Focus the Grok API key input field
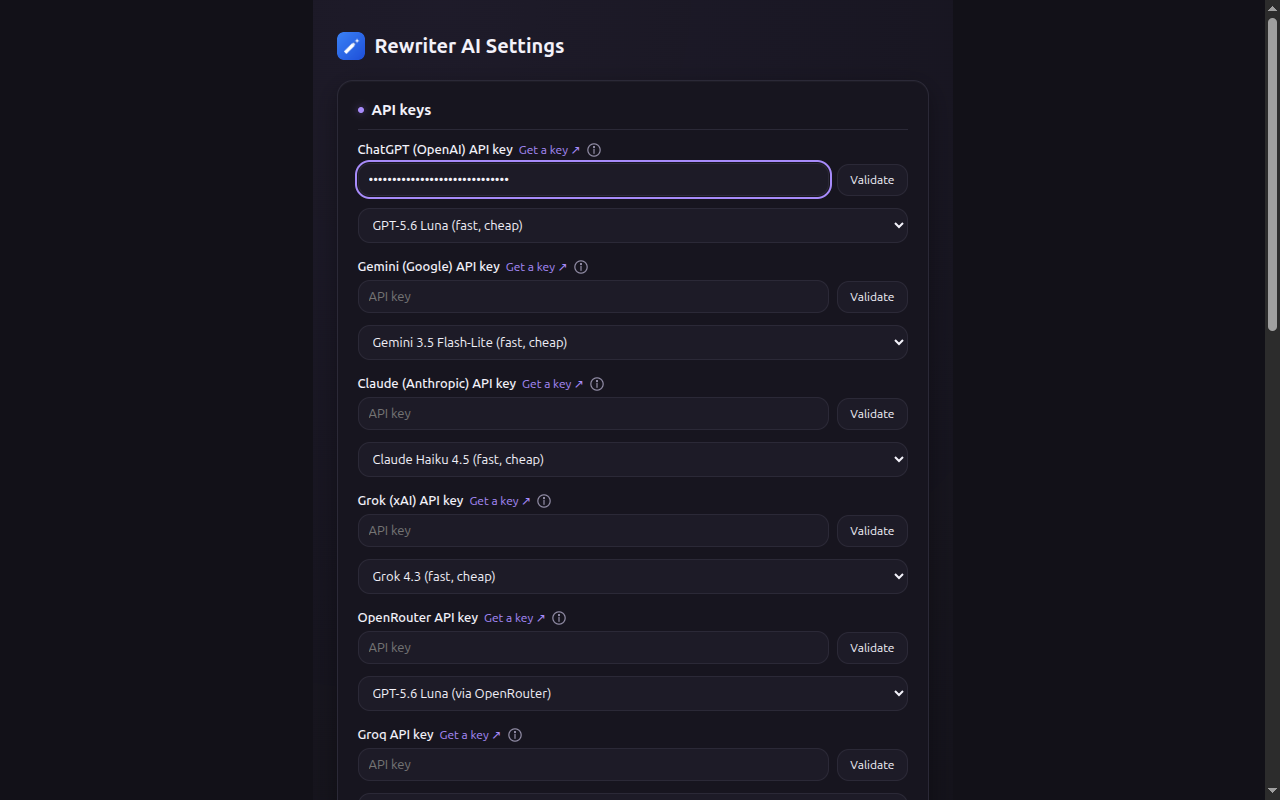Viewport: 1280px width, 800px height. (593, 531)
